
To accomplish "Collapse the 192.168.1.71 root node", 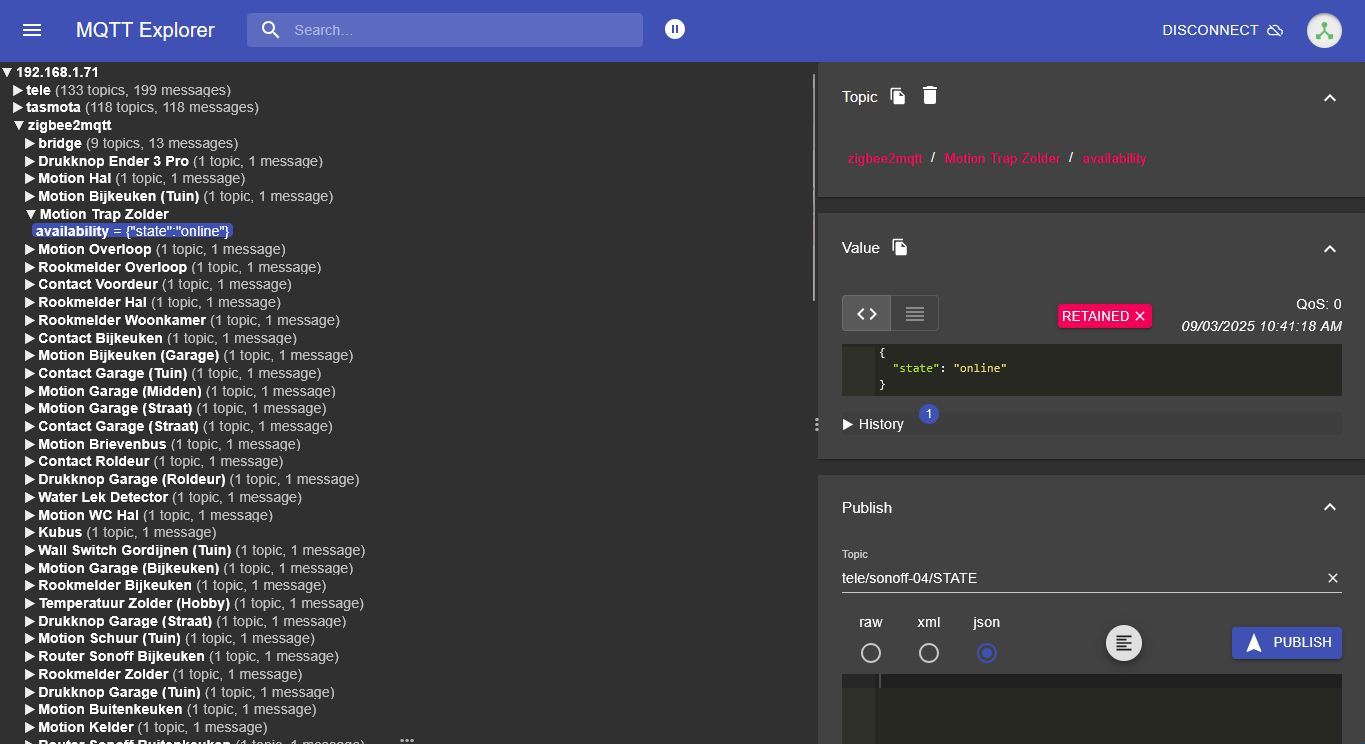I will point(7,72).
